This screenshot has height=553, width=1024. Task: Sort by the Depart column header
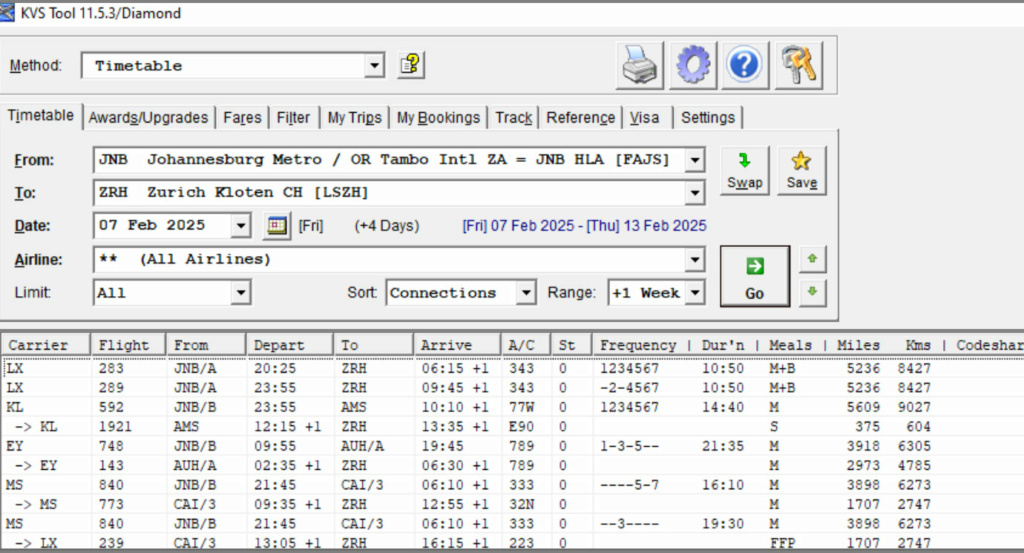click(289, 345)
